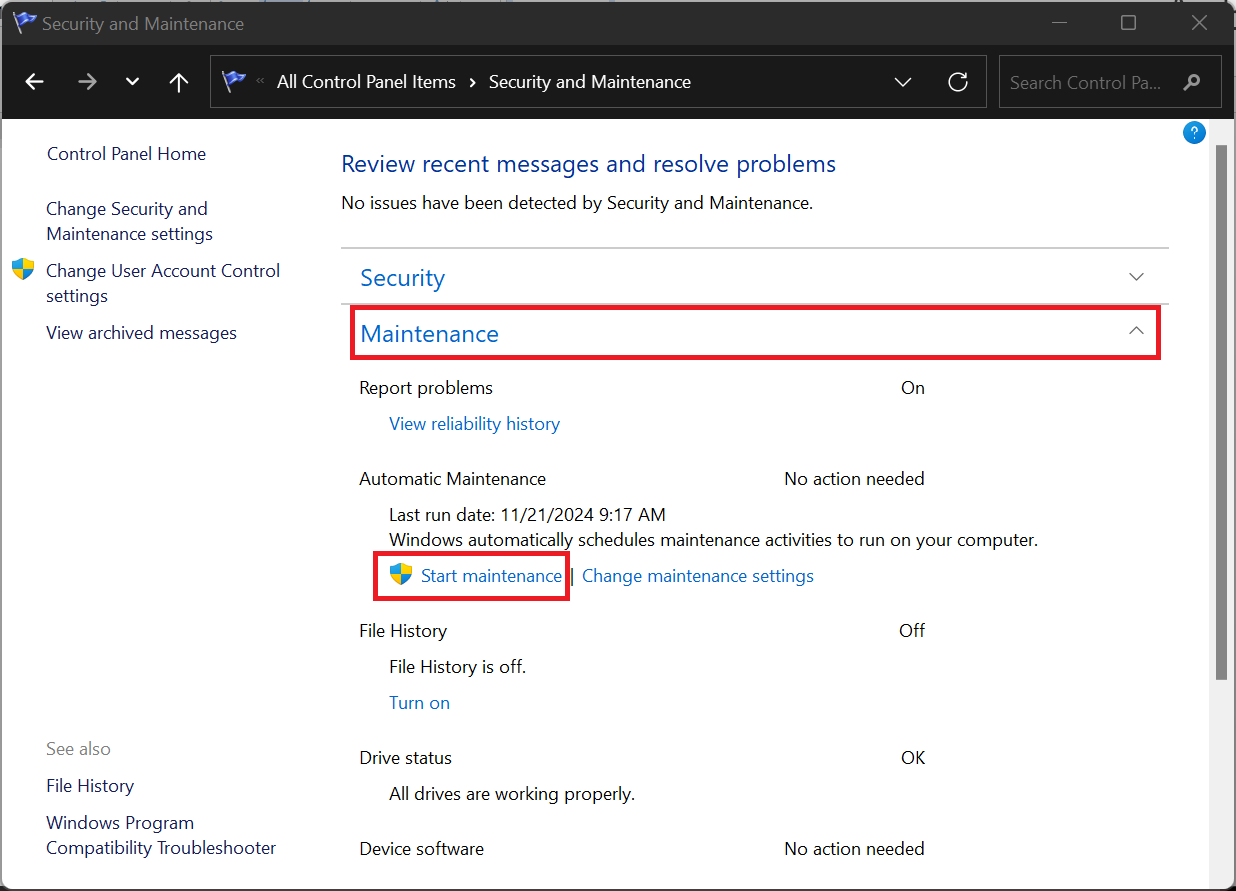This screenshot has width=1236, height=891.
Task: Go up one level arrow
Action: tap(179, 82)
